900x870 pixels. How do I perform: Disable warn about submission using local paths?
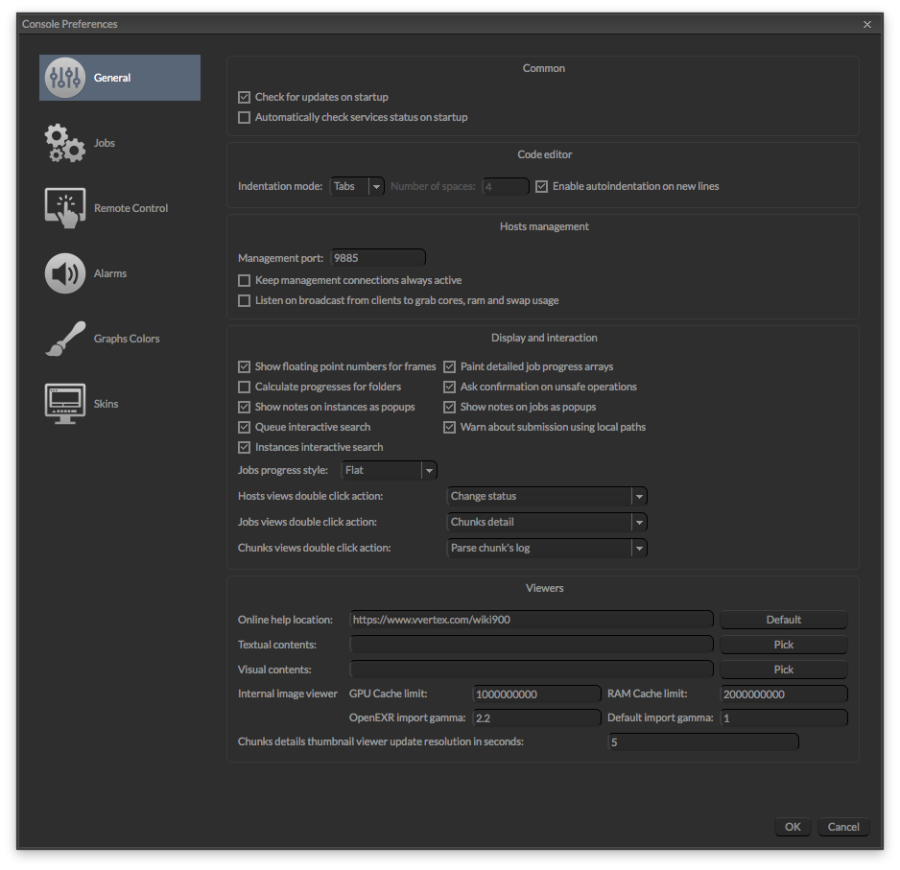[x=449, y=427]
